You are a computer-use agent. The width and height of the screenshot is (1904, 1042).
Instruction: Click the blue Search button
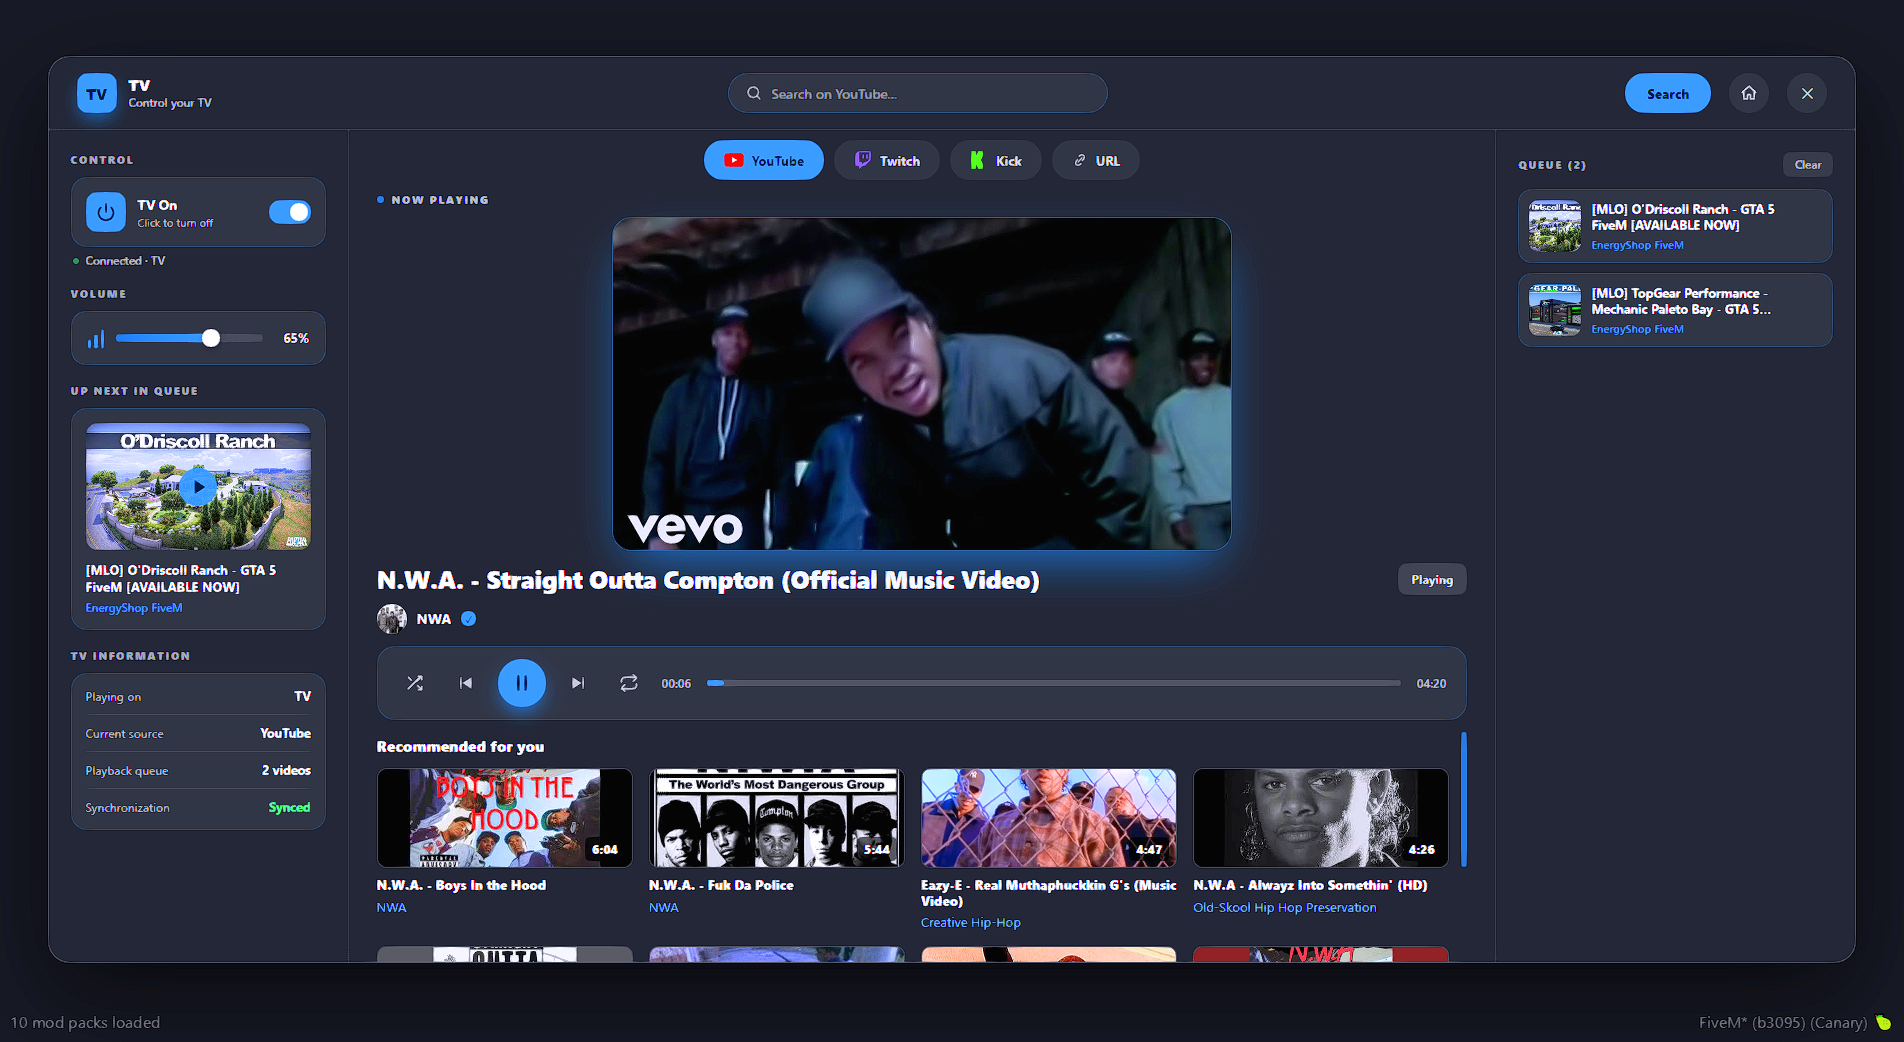coord(1667,93)
